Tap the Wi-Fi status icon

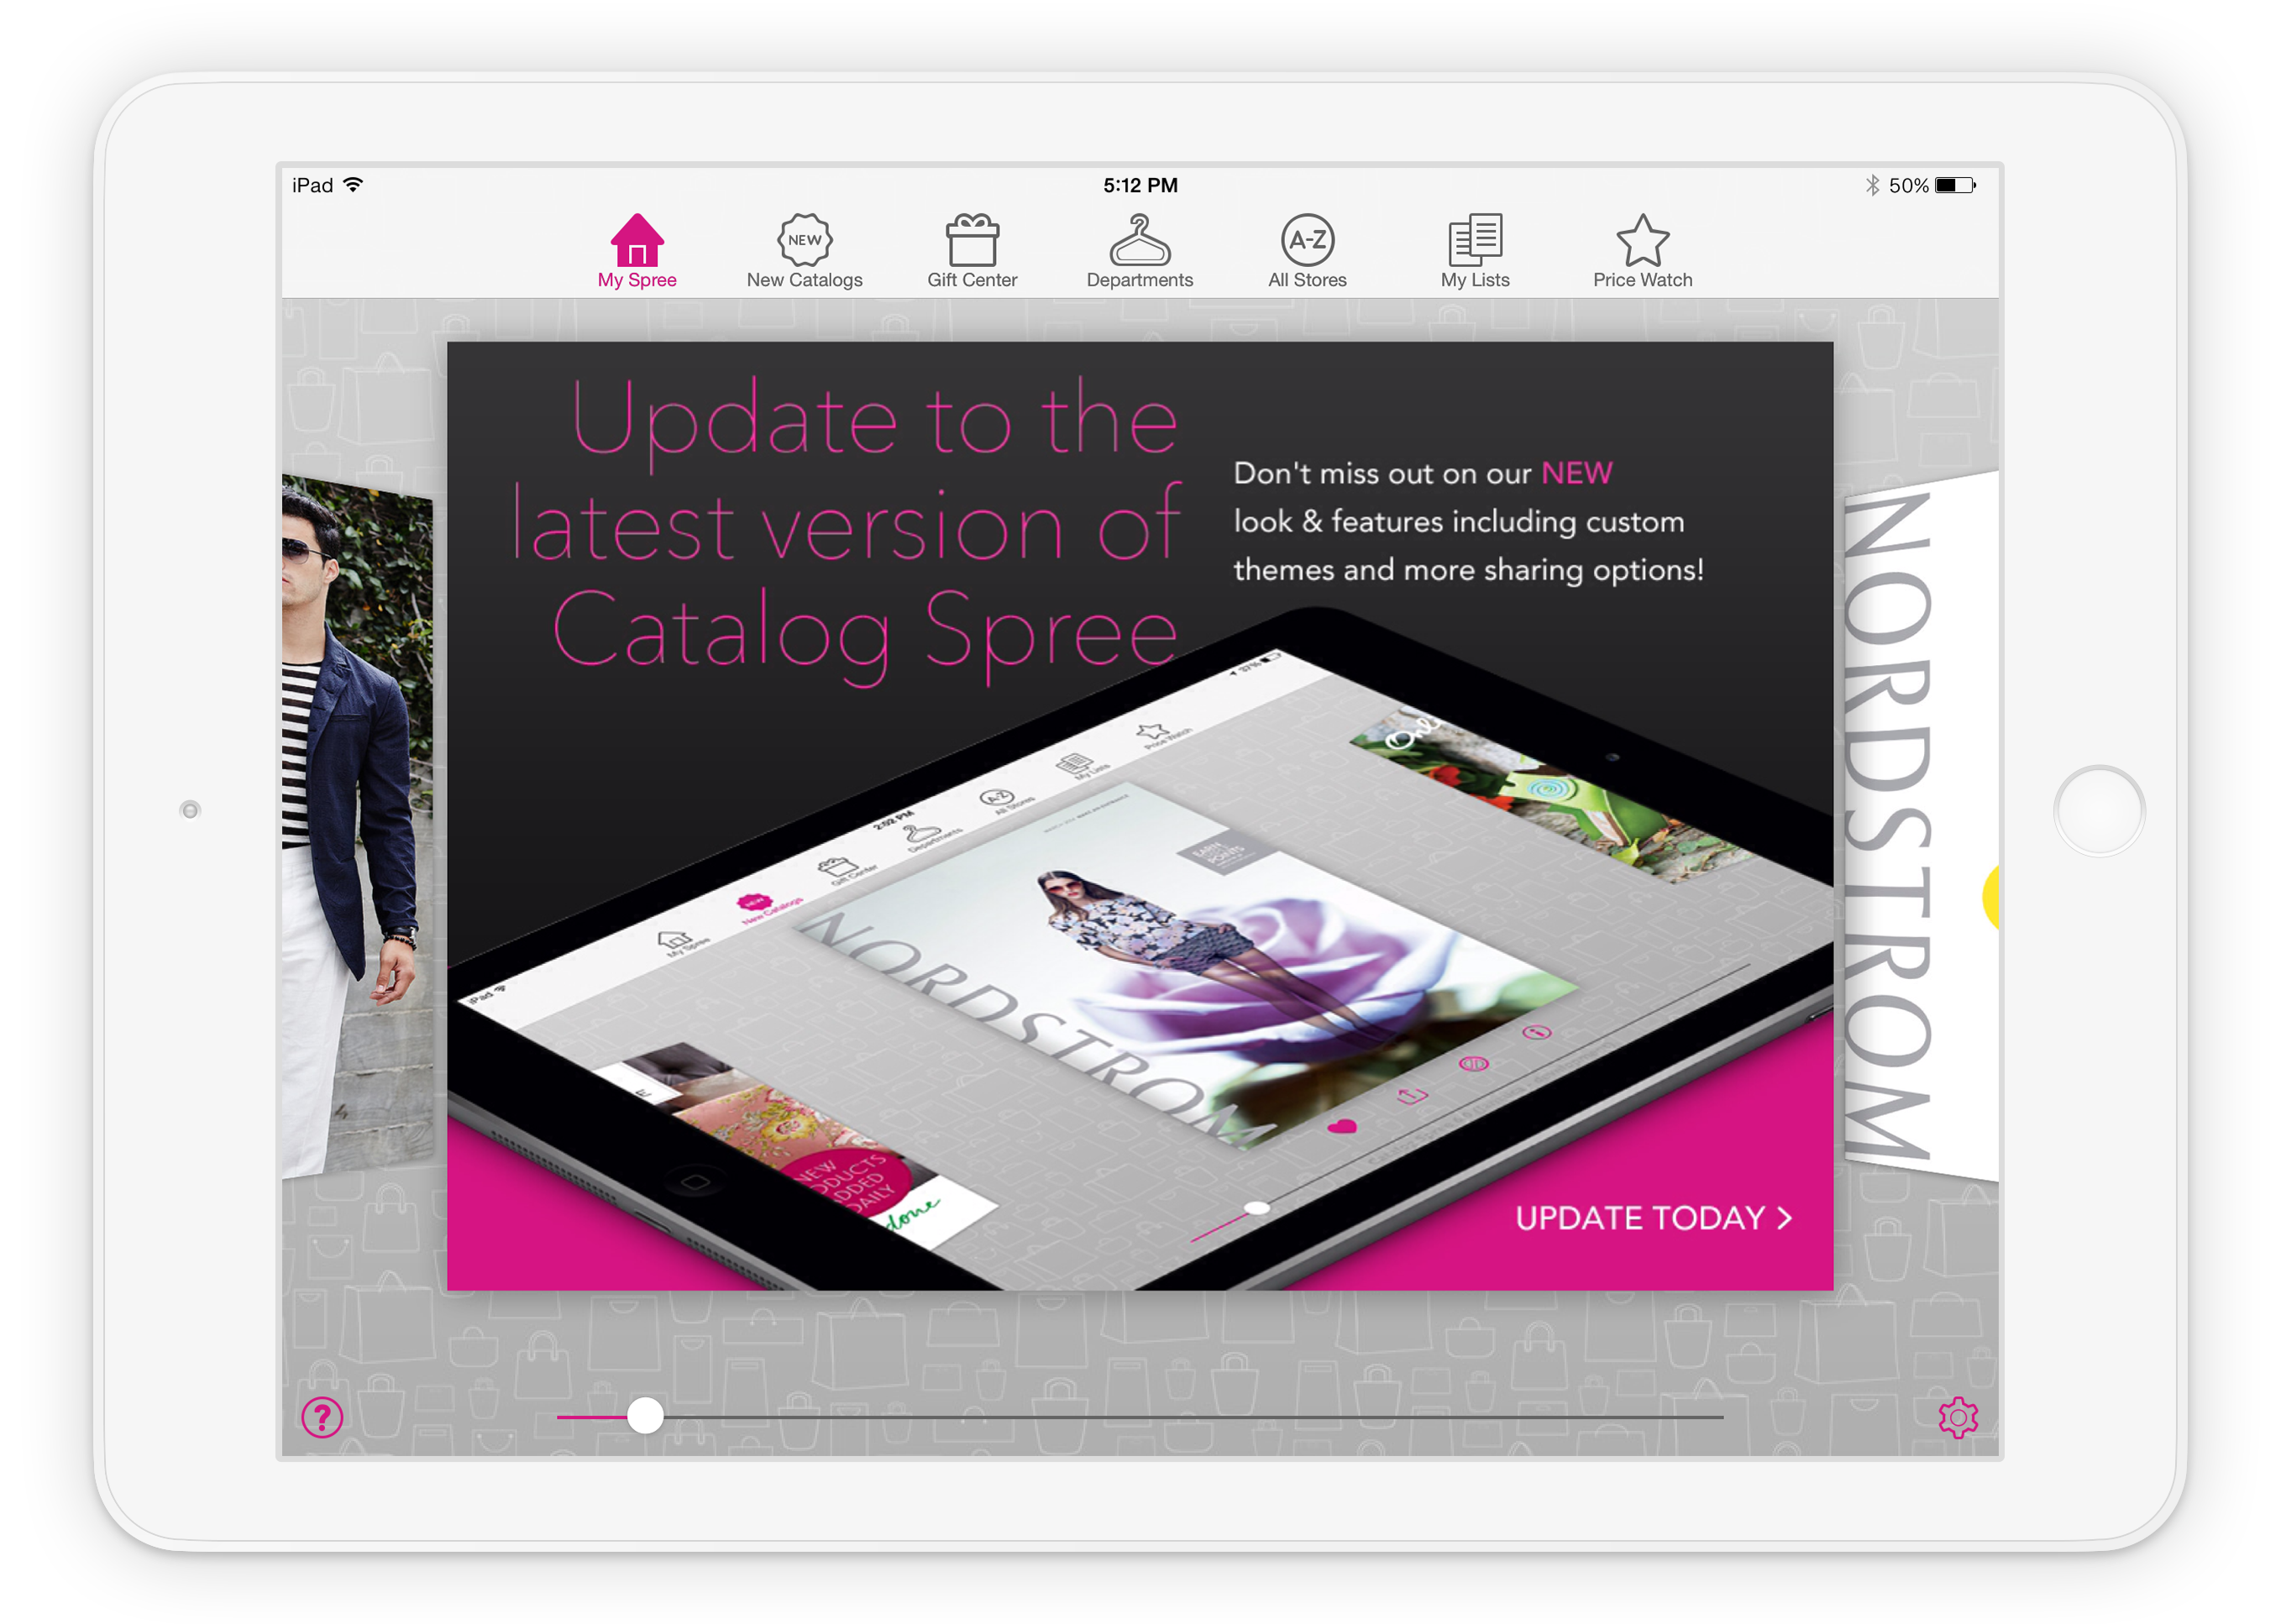click(x=353, y=185)
